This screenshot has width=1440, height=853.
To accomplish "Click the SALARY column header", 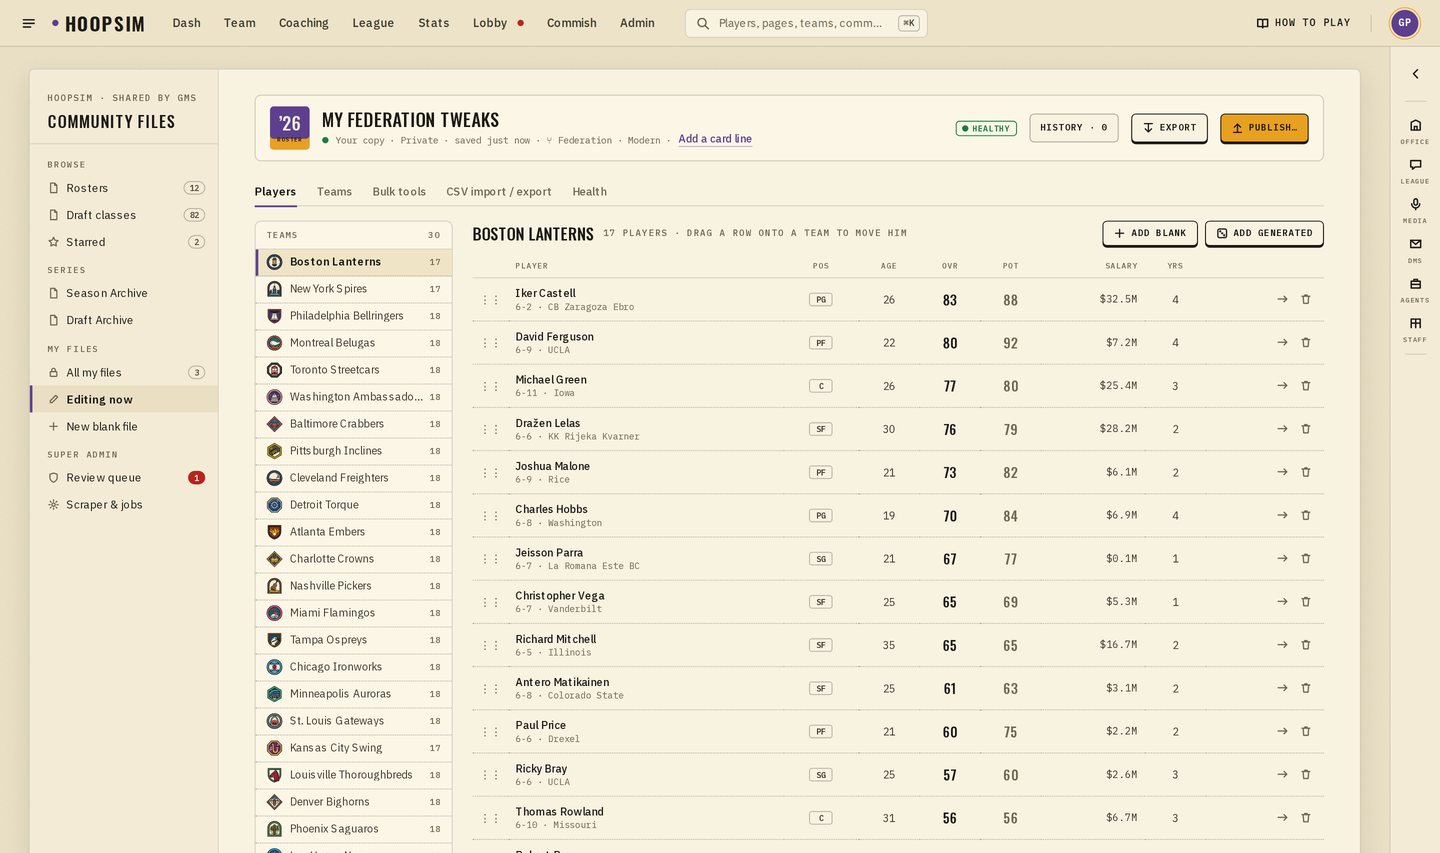I will [1121, 266].
